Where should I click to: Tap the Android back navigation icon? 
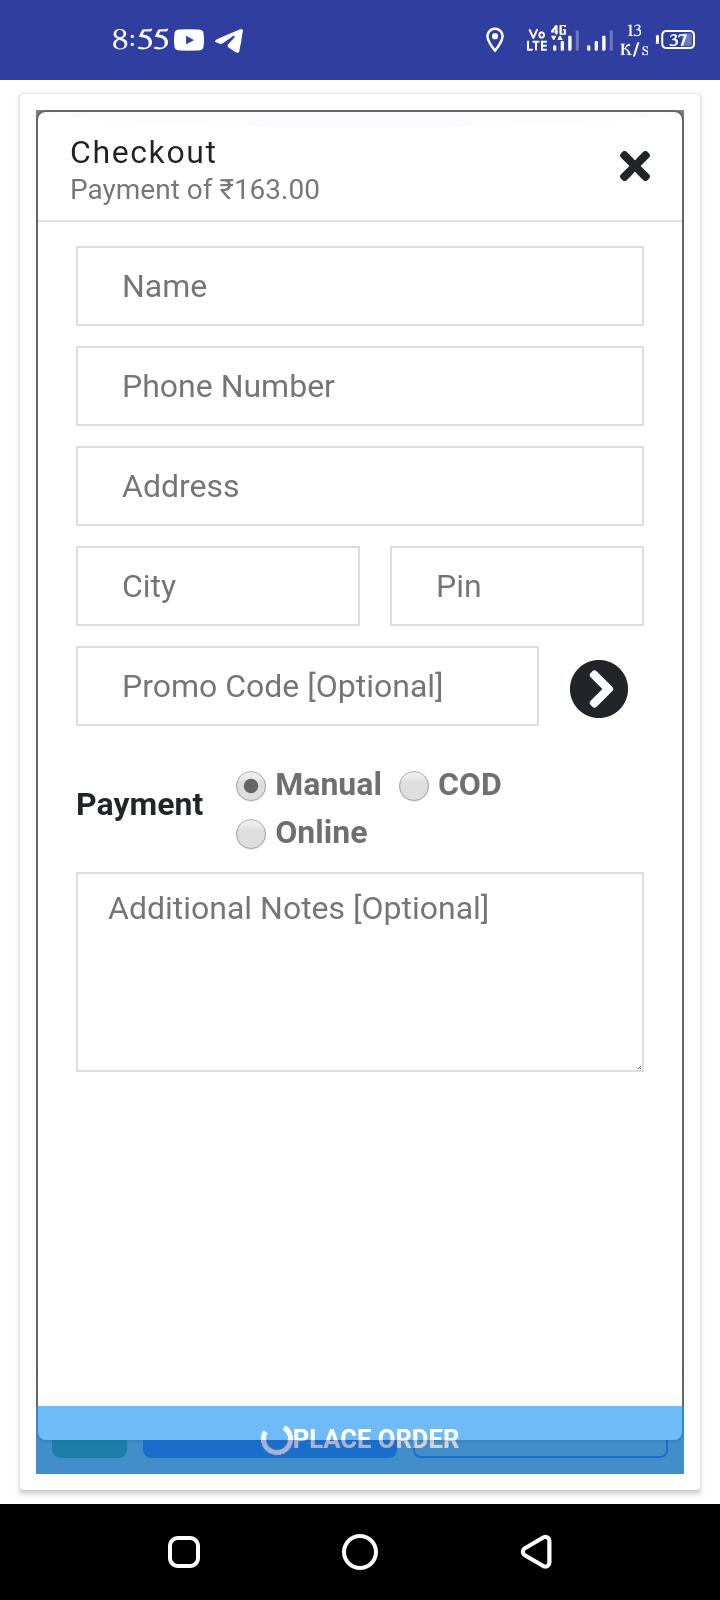(536, 1551)
